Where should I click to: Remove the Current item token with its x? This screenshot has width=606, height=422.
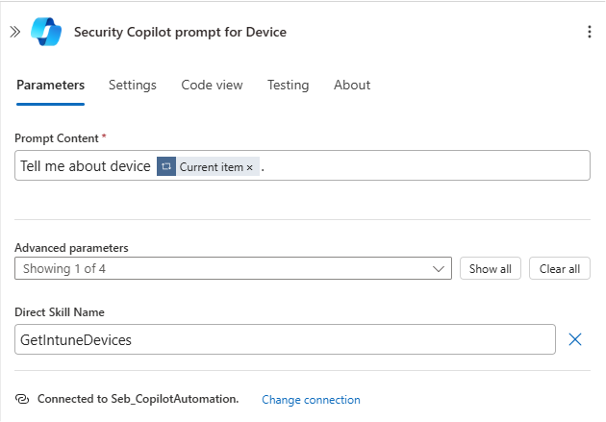click(x=250, y=167)
